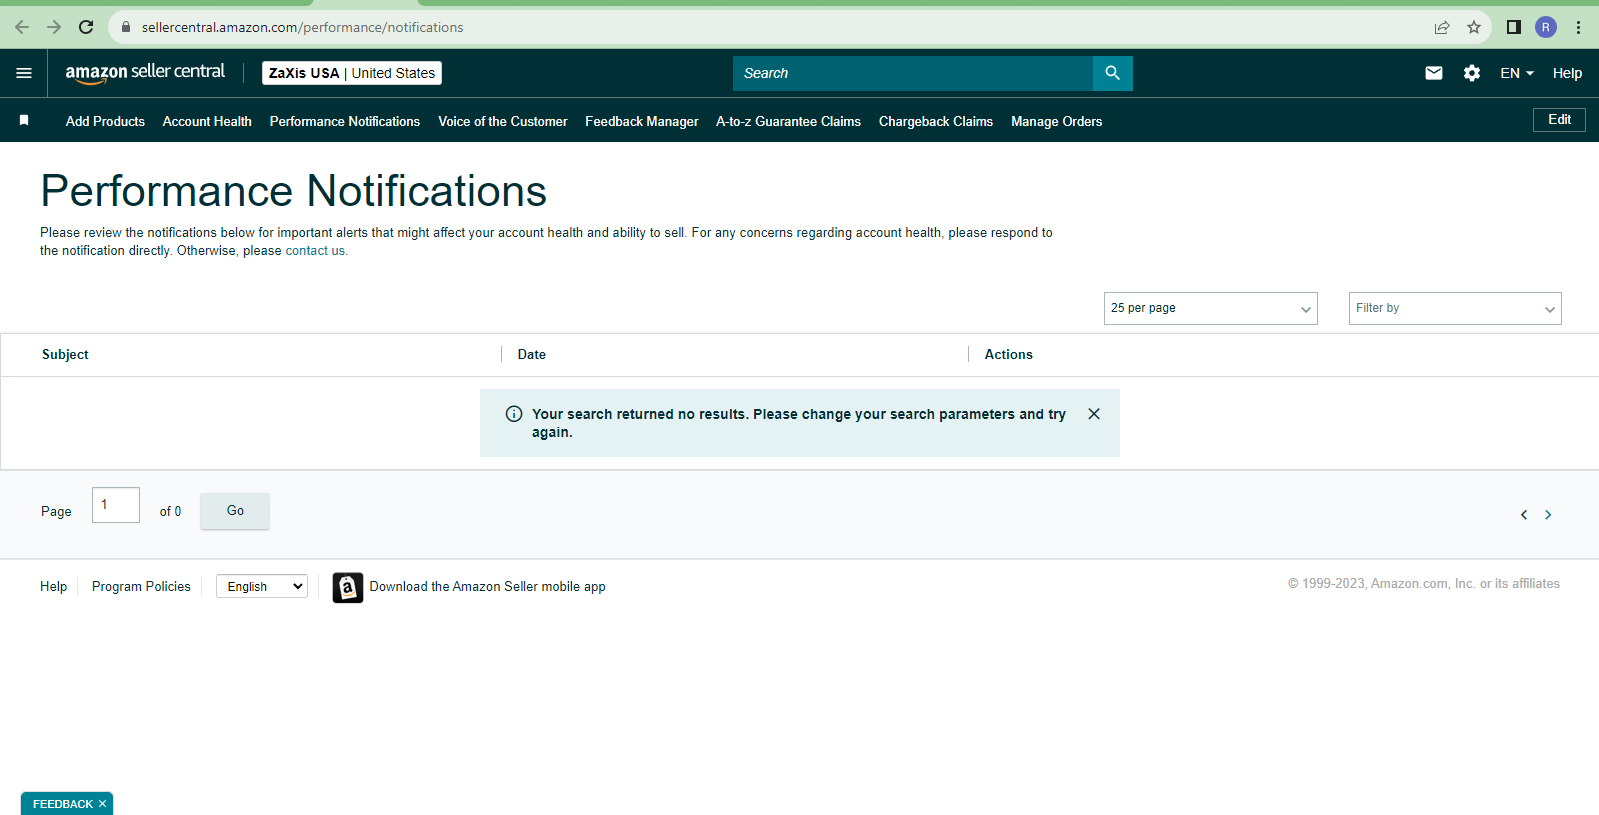This screenshot has width=1599, height=815.
Task: Open the EN language dropdown
Action: [1517, 73]
